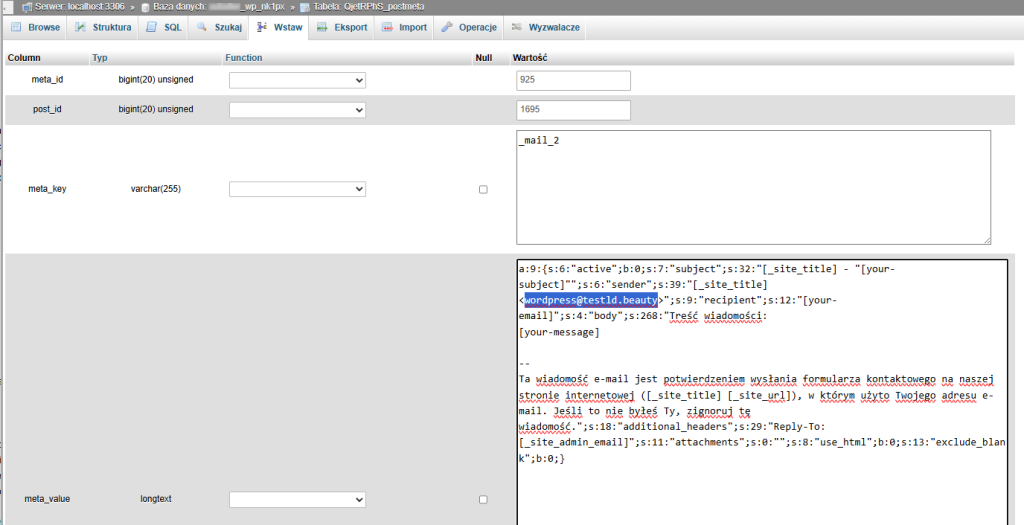This screenshot has width=1024, height=525.
Task: Click the Wyzwalacze triggers icon
Action: pyautogui.click(x=517, y=27)
